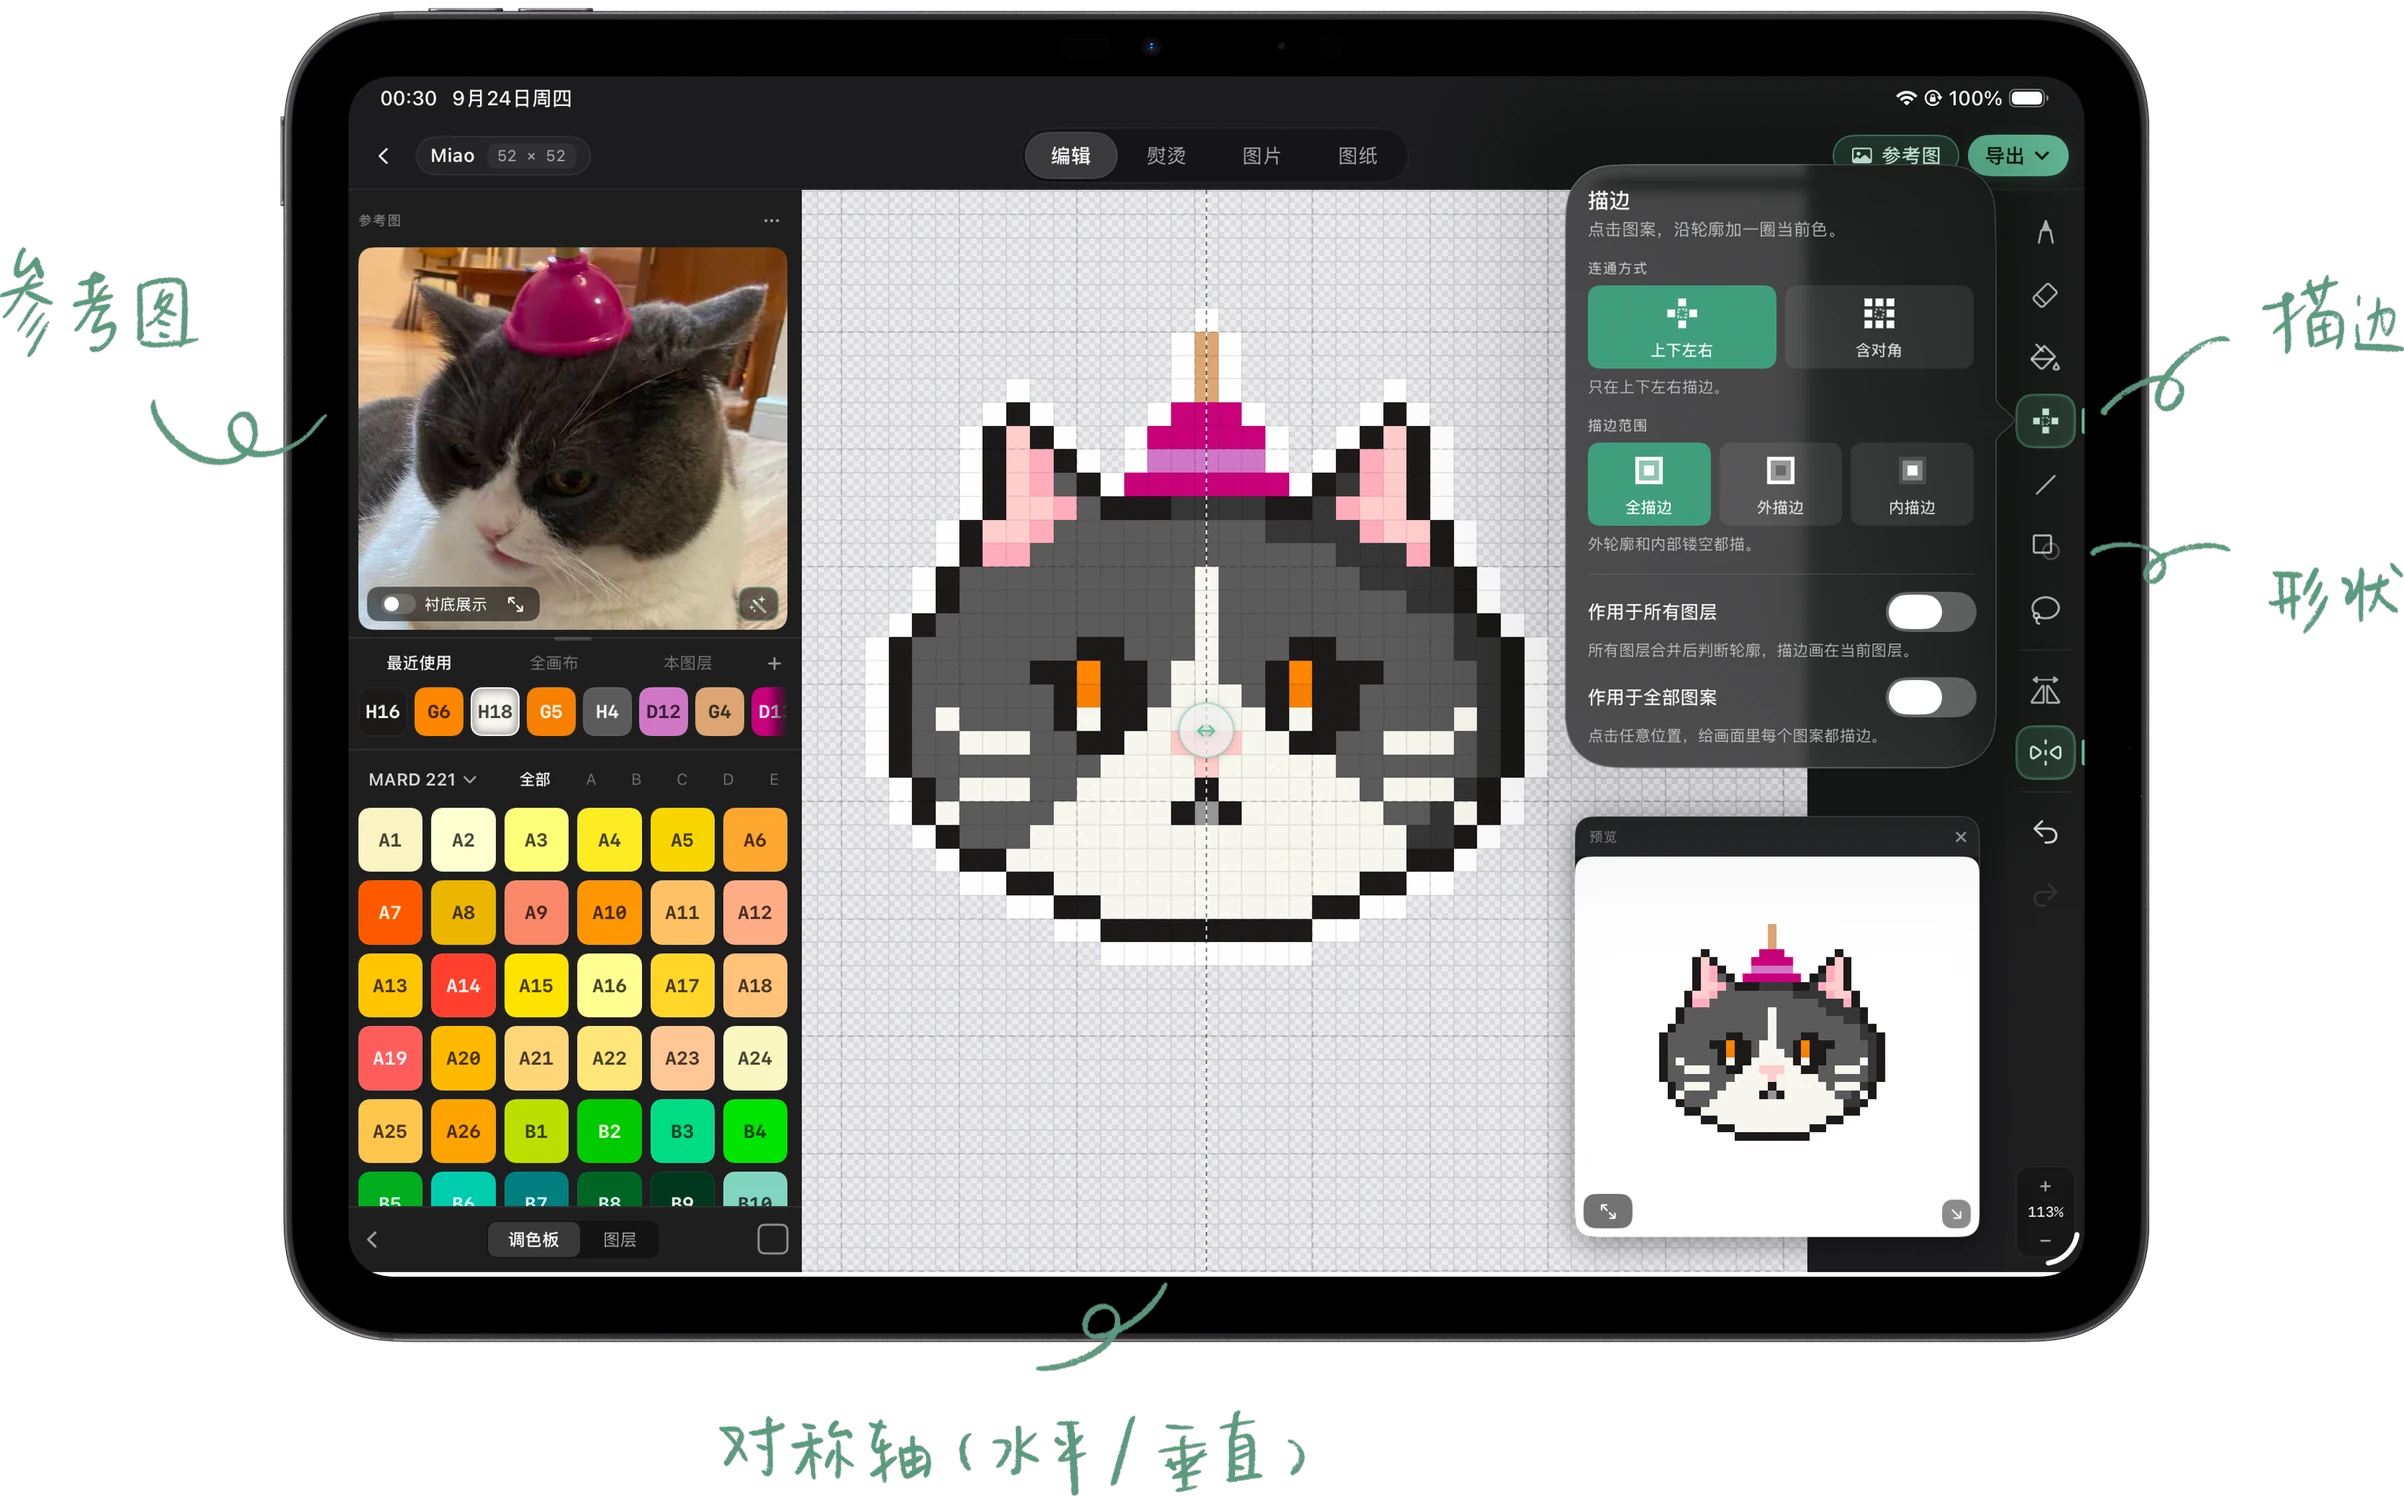Open reference image more options menu

pos(771,220)
